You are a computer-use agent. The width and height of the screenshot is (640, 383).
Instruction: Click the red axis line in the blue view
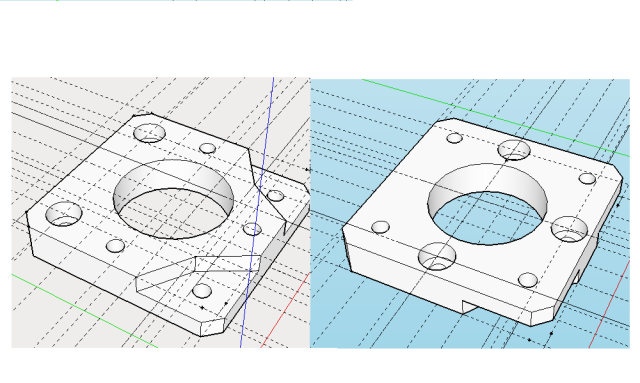610,304
